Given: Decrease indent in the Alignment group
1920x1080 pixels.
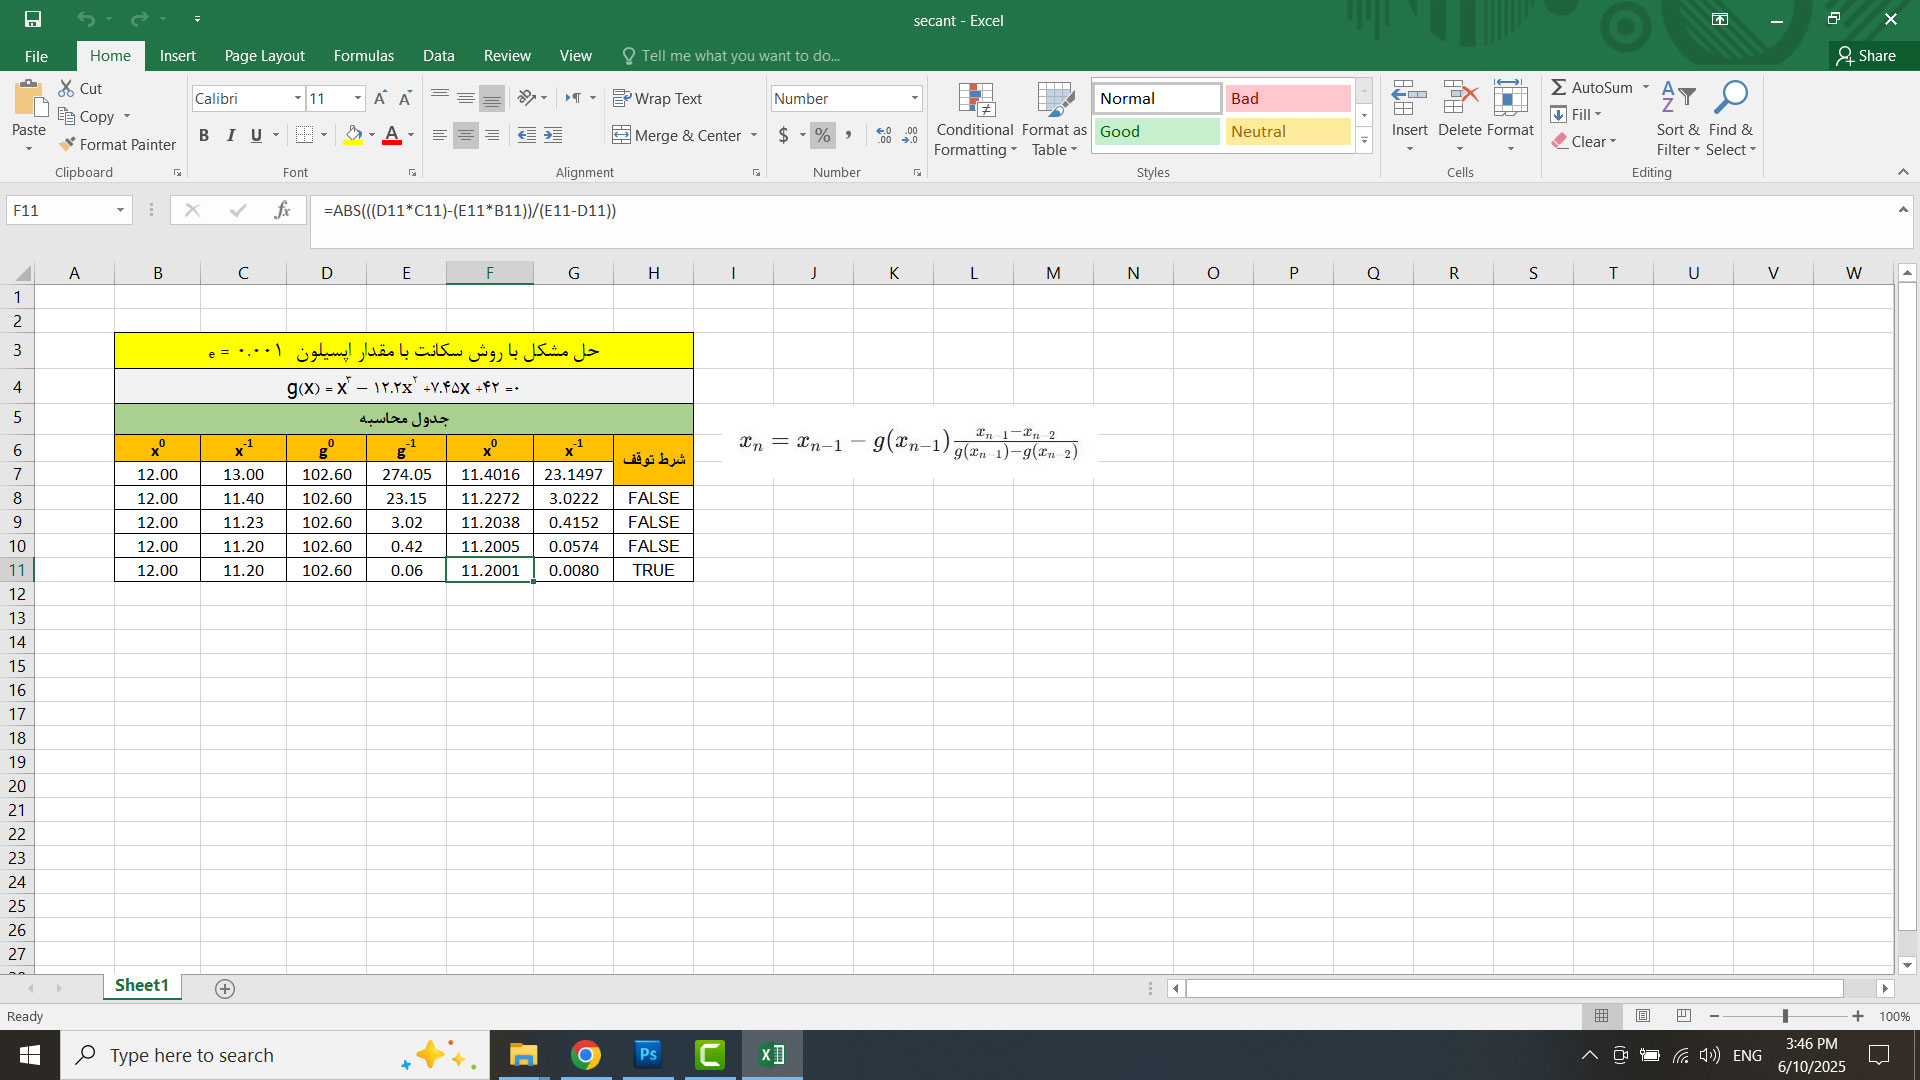Looking at the screenshot, I should [527, 135].
